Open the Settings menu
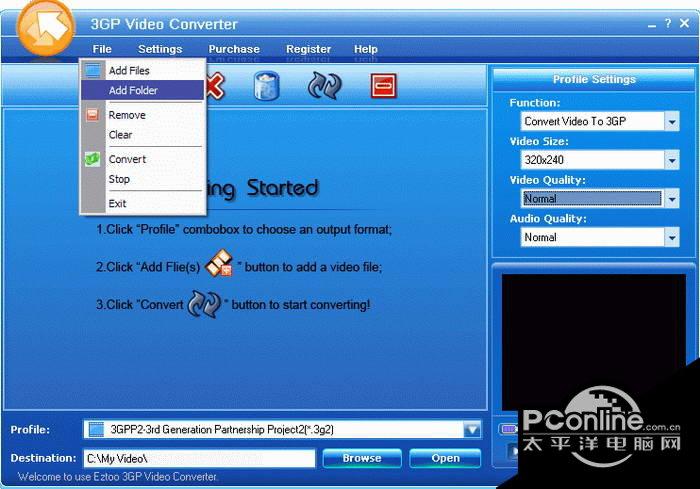 click(160, 49)
